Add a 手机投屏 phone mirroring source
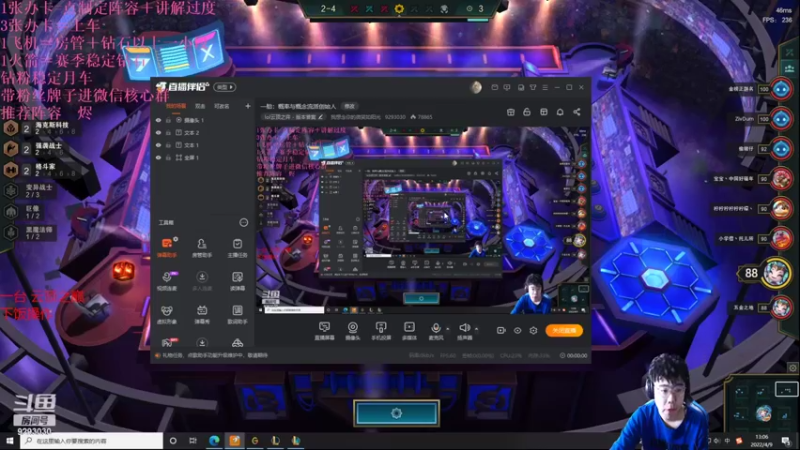The width and height of the screenshot is (800, 450). pyautogui.click(x=381, y=331)
